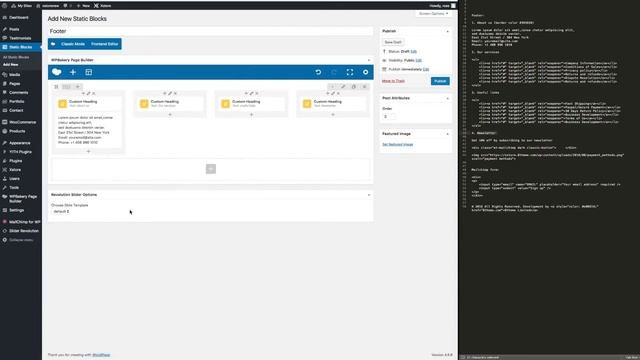Click the row column layout icon
Viewport: 640px width, 360px height.
67,87
